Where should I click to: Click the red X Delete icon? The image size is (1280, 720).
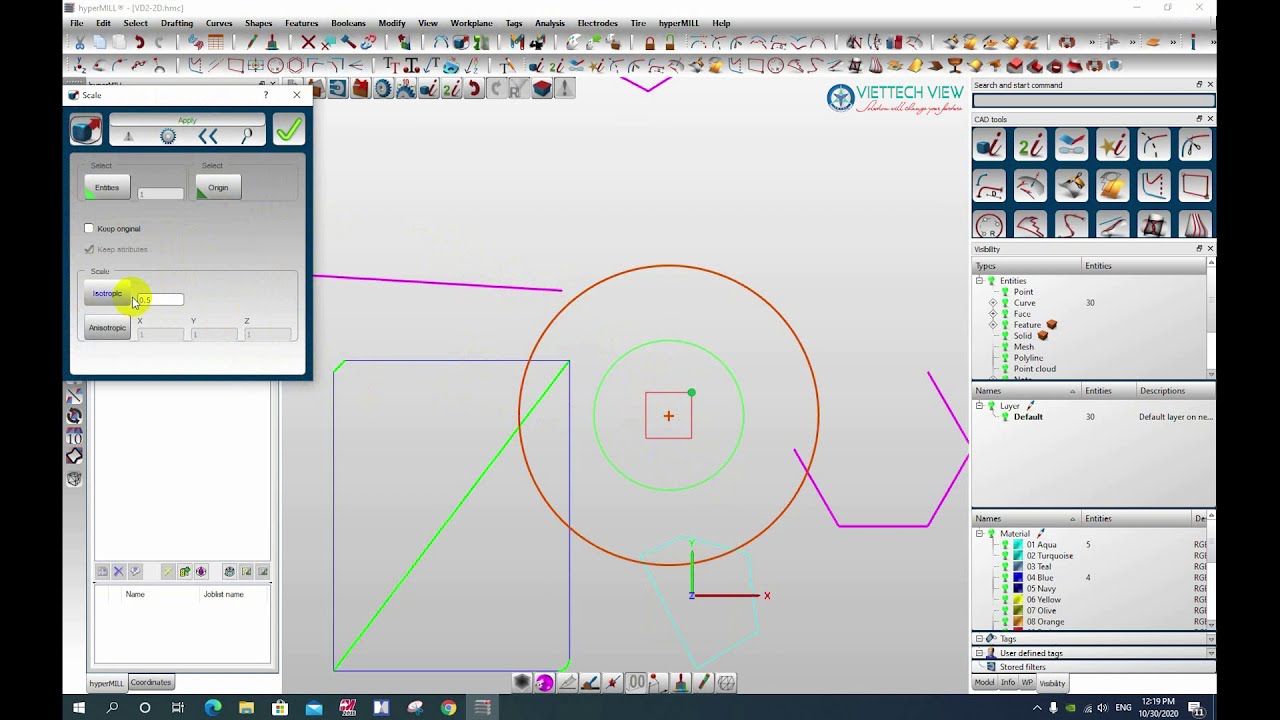click(x=308, y=42)
